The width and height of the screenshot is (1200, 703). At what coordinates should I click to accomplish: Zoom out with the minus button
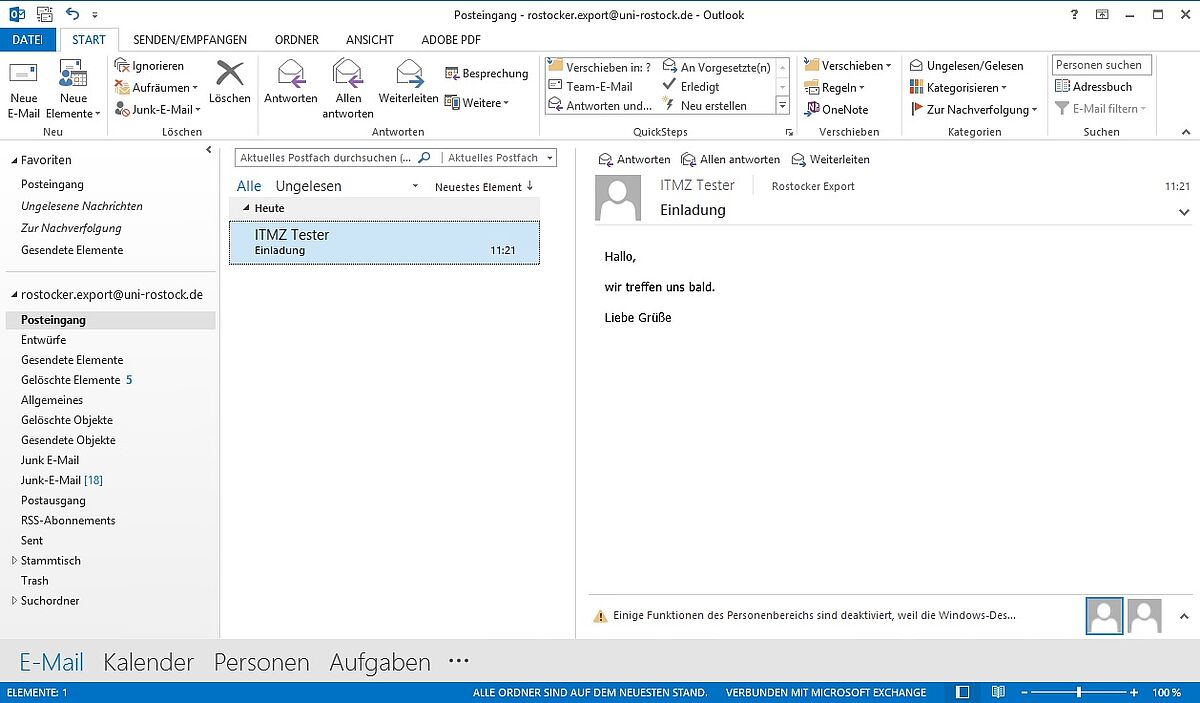1024,692
